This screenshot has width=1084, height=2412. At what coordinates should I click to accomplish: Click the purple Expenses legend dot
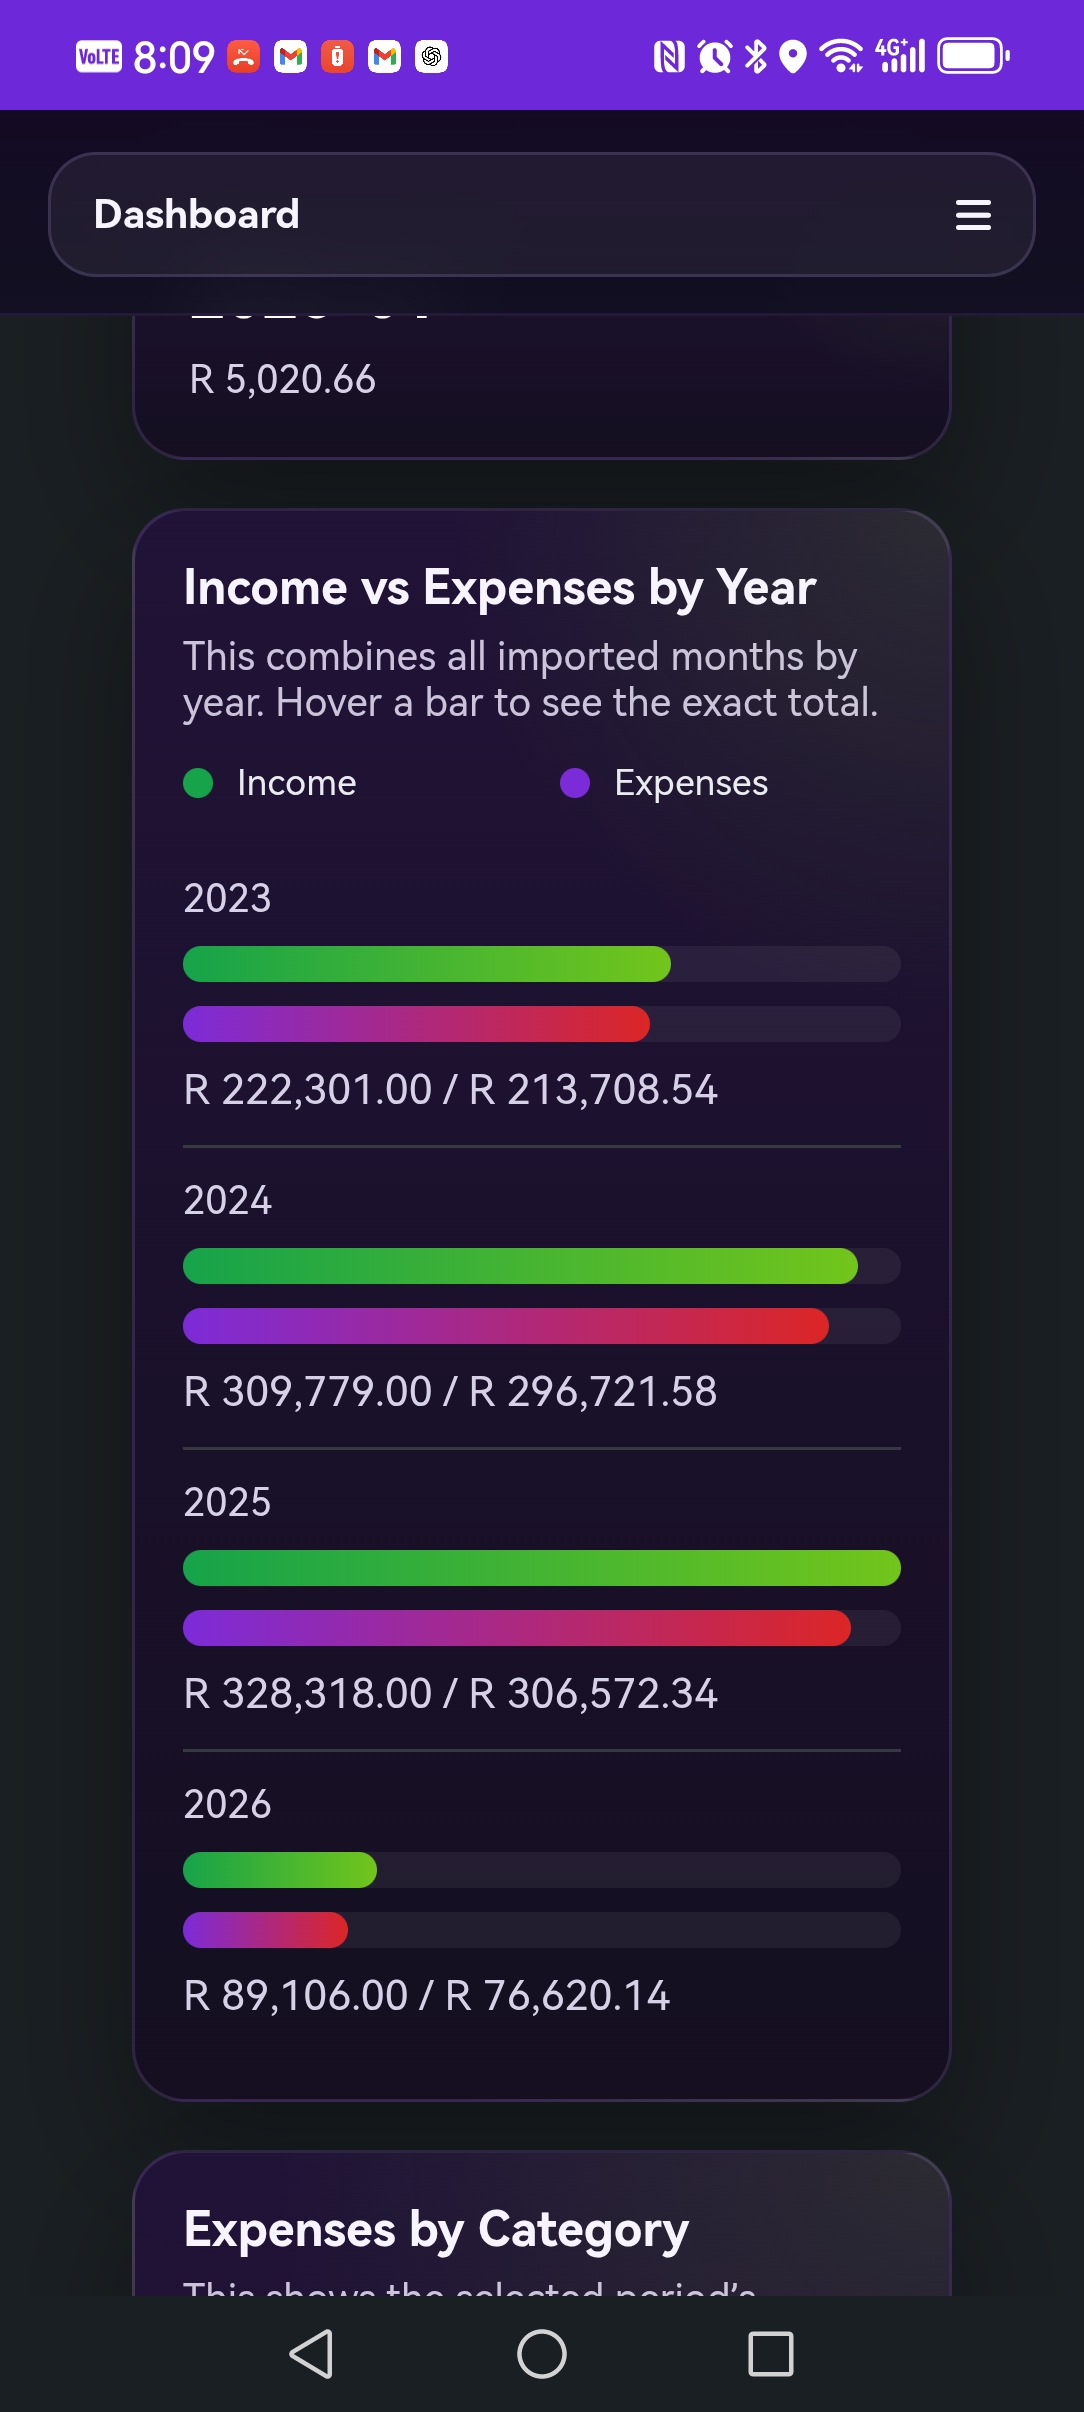576,783
